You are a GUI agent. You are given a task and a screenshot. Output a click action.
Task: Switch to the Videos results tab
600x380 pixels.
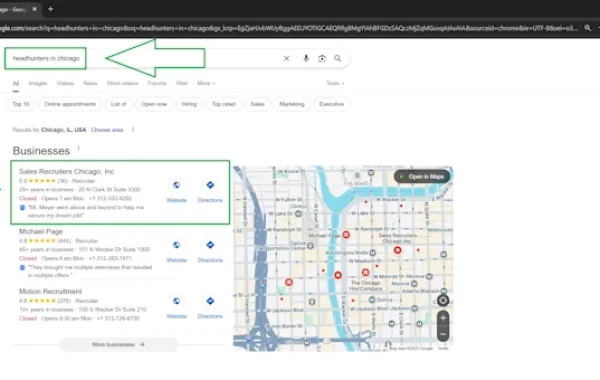65,83
